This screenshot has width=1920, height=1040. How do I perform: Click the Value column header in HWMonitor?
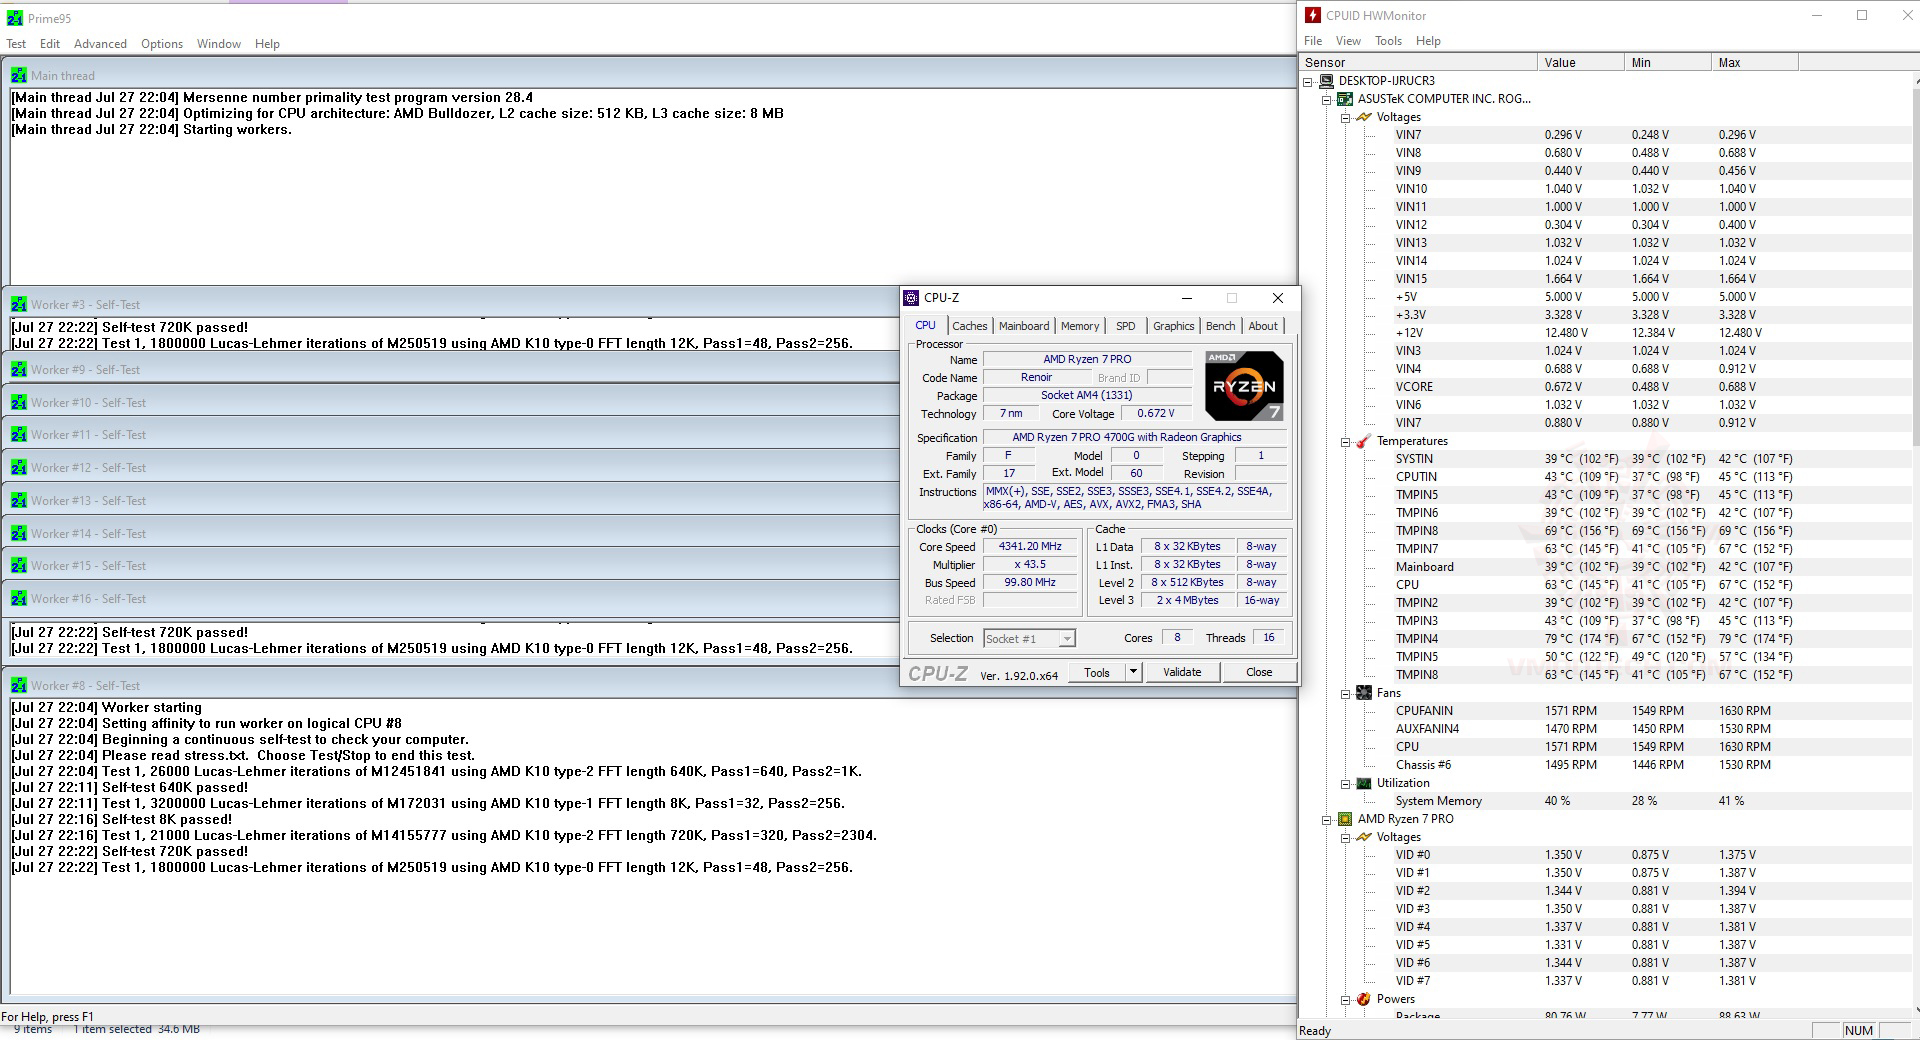tap(1580, 62)
